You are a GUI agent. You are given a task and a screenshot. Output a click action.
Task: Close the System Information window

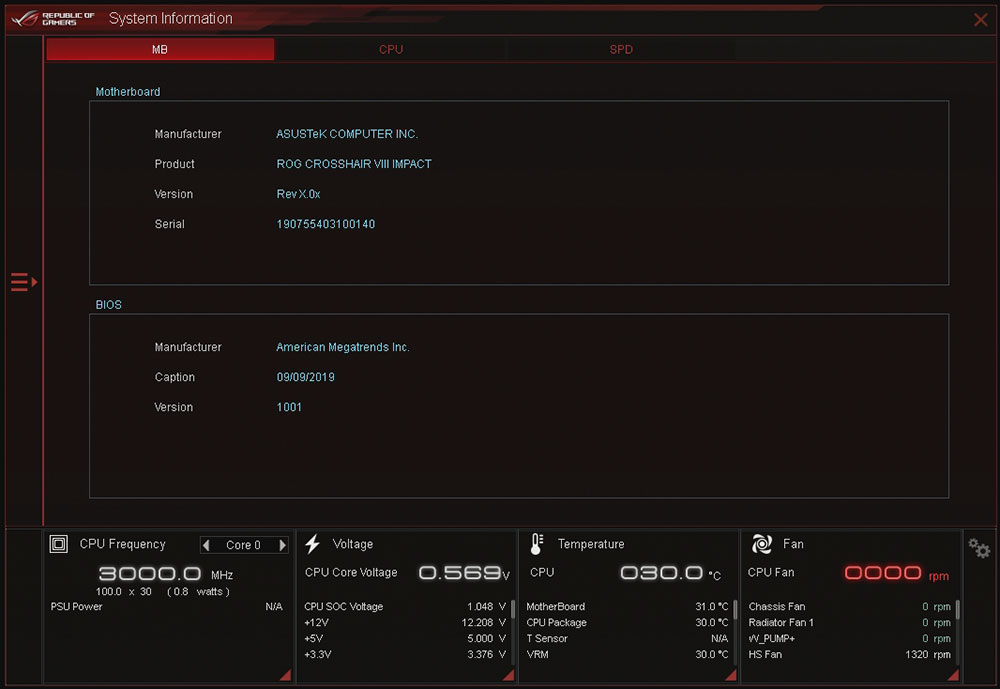[980, 20]
